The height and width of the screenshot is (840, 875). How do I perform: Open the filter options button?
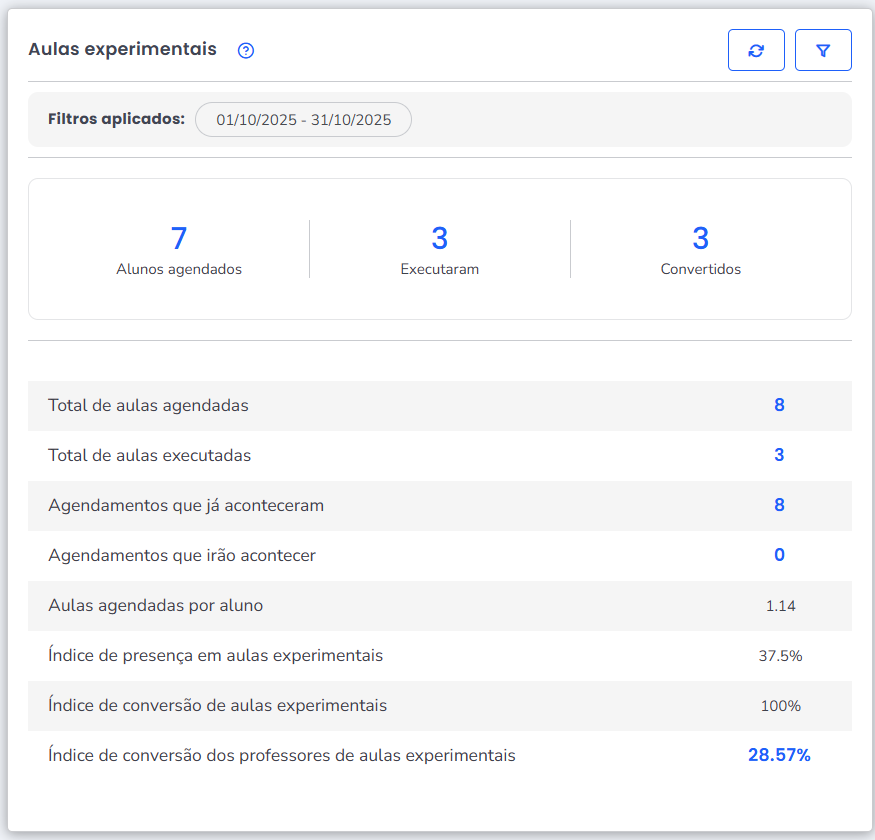click(823, 50)
